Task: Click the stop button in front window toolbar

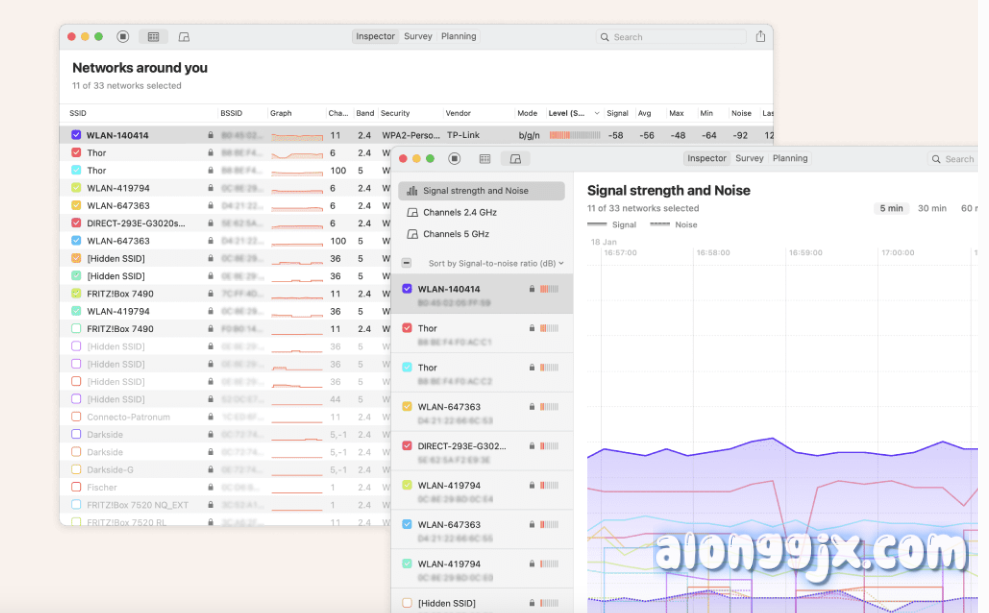Action: pos(454,159)
